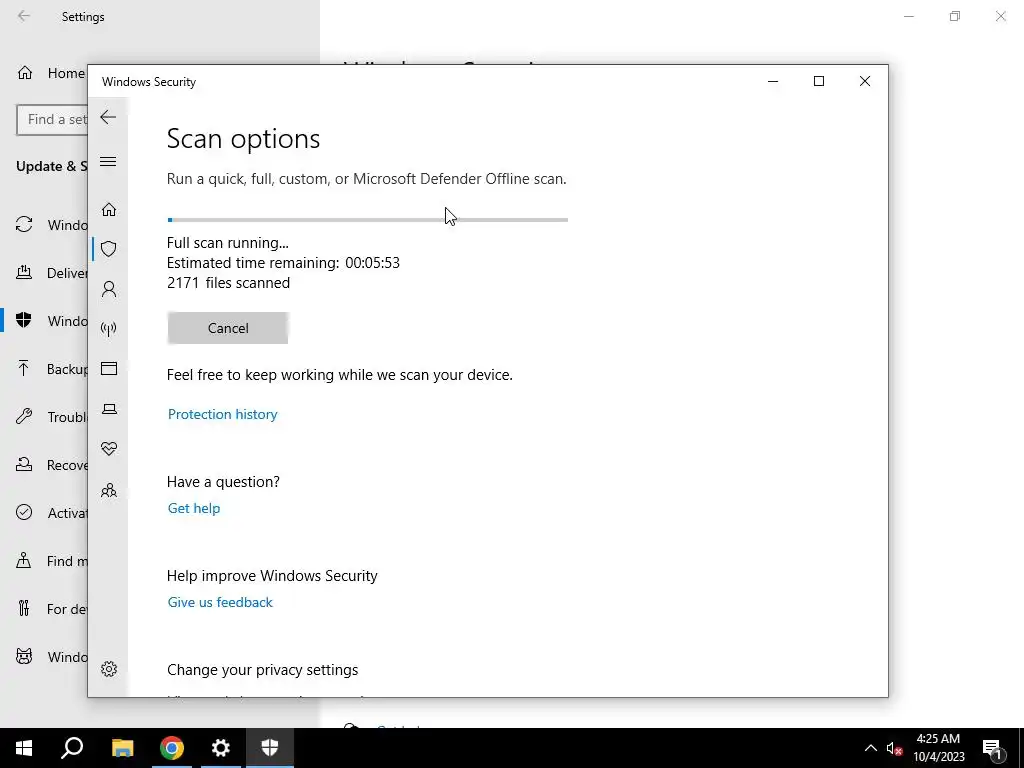Open Device security laptop icon

(109, 409)
